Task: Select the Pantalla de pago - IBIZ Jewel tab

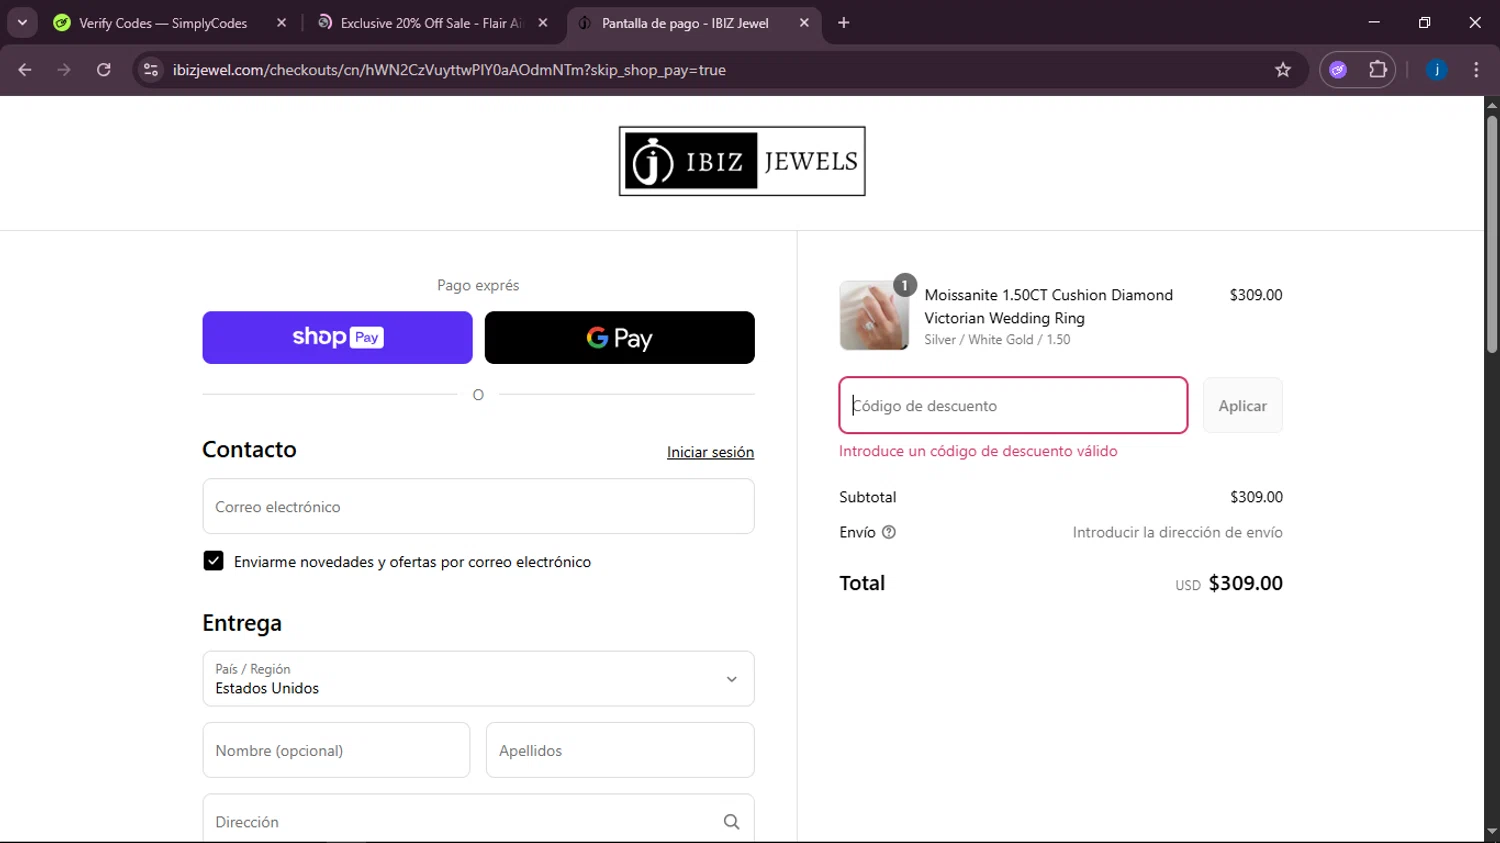Action: (x=685, y=23)
